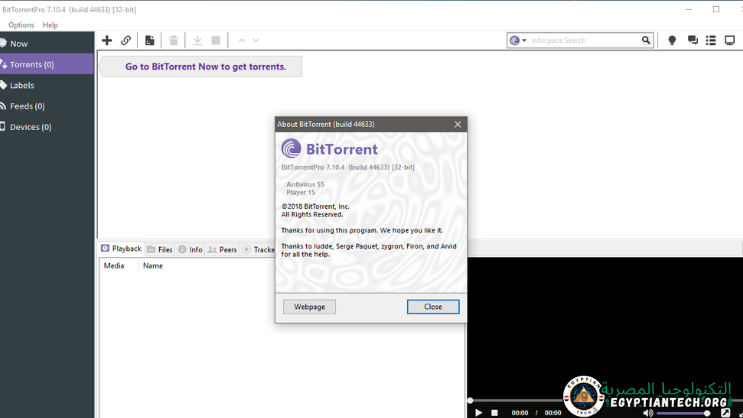Close About dialog with X icon
743x418 pixels.
pyautogui.click(x=458, y=124)
